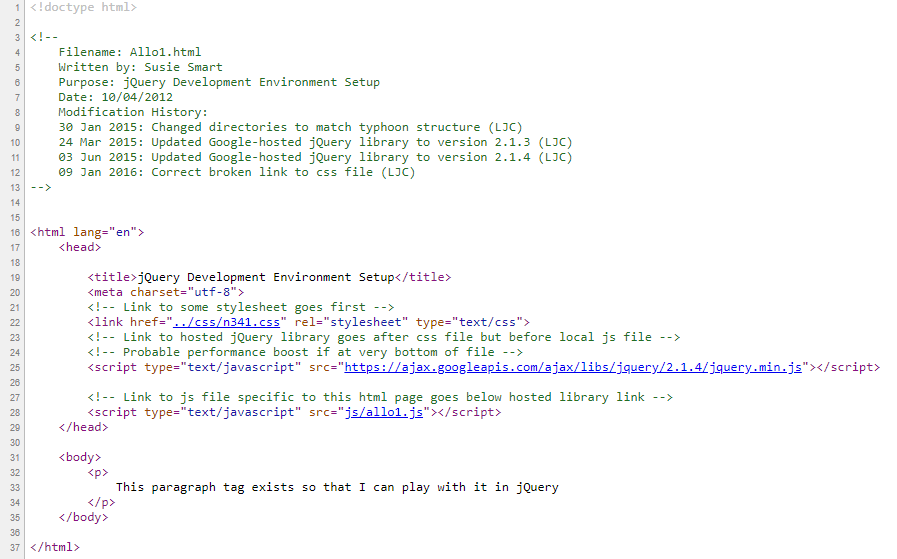897x559 pixels.
Task: Open the js/allo1.js script link
Action: click(x=384, y=412)
